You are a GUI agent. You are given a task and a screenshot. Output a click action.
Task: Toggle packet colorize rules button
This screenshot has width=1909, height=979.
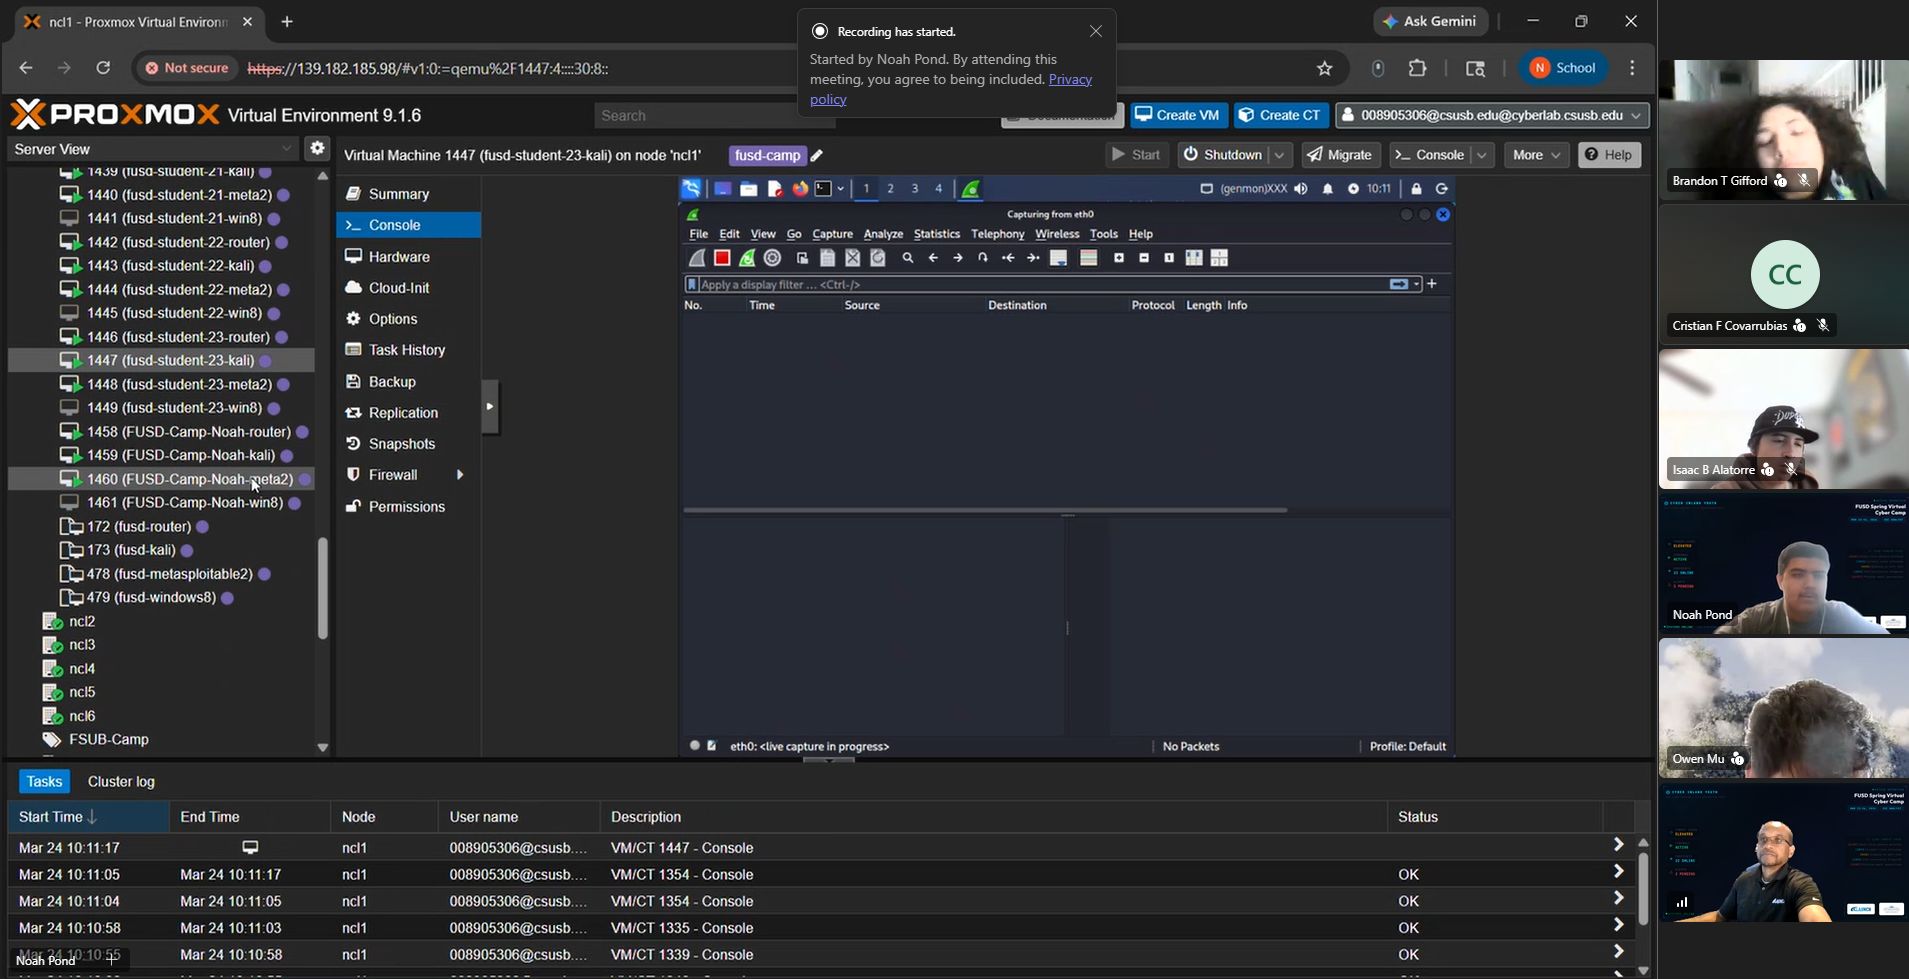[1089, 258]
